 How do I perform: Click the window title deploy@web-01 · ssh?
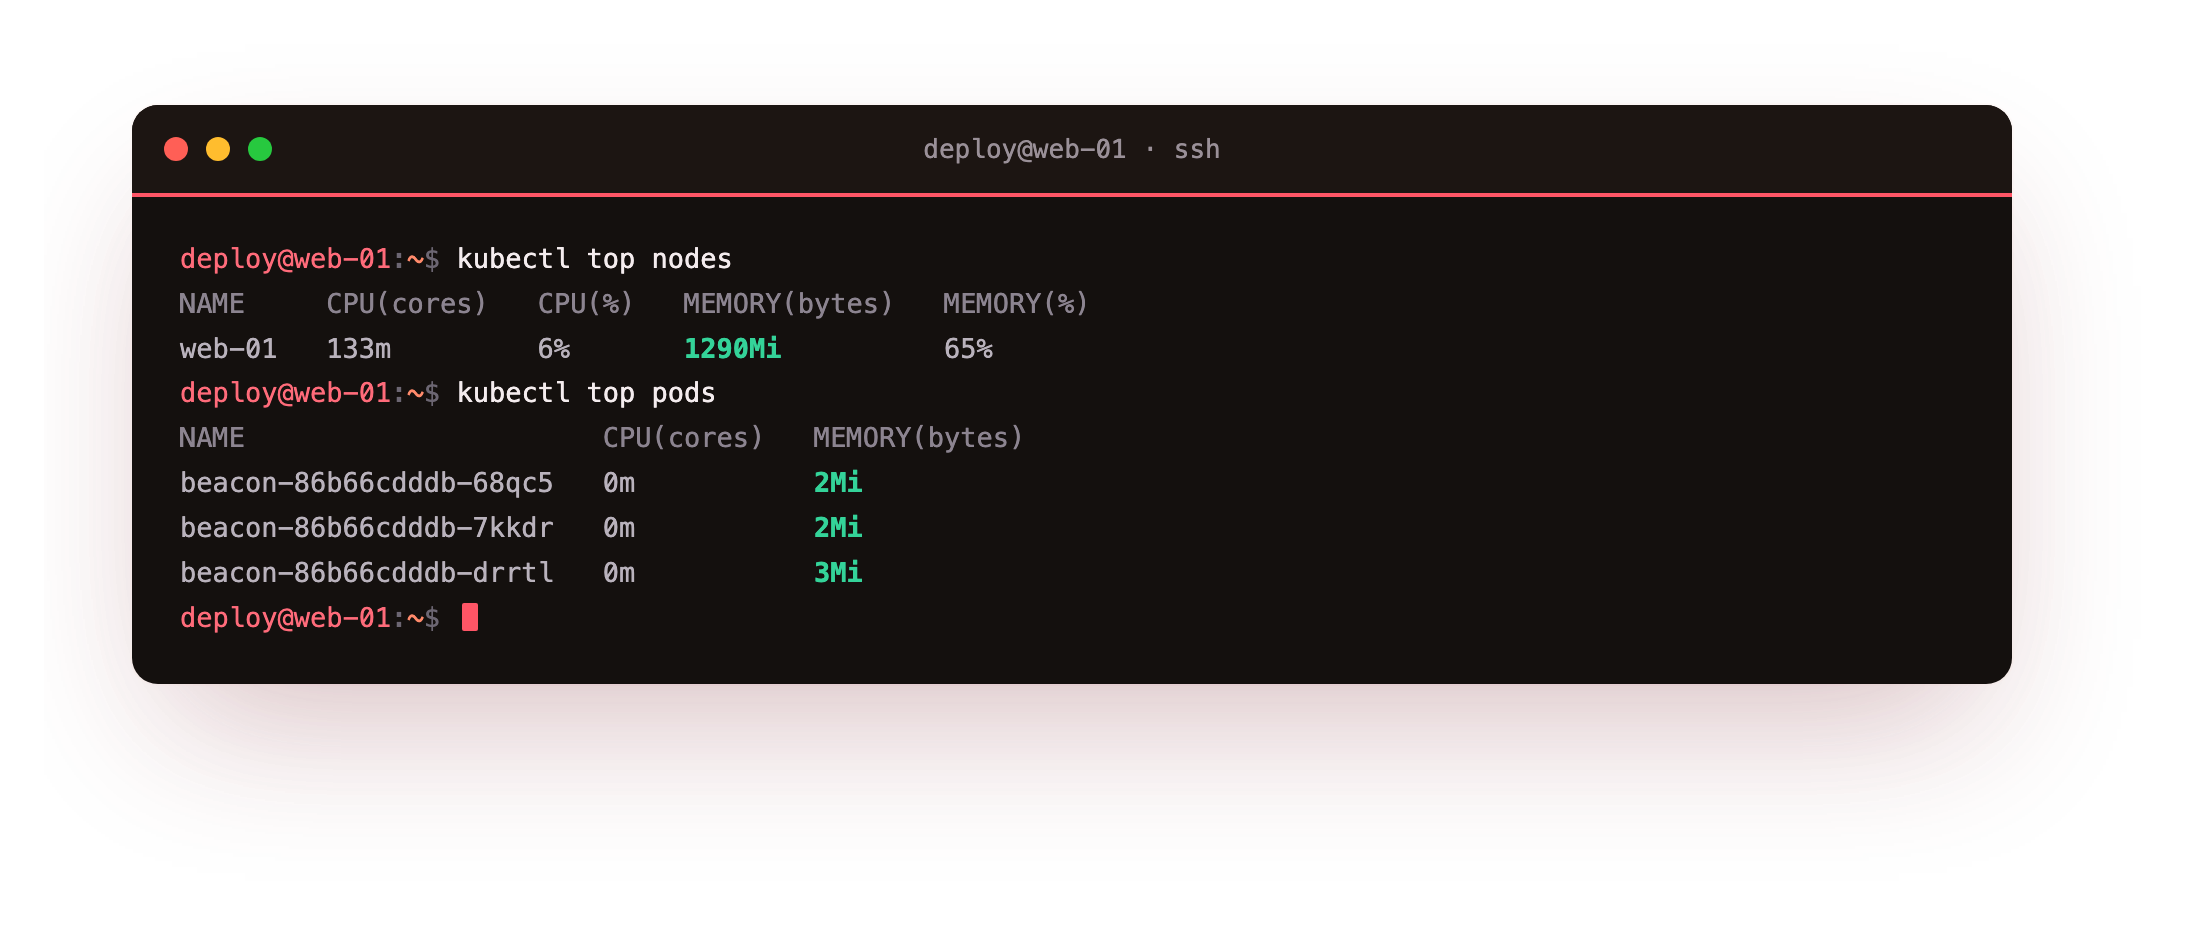1071,149
